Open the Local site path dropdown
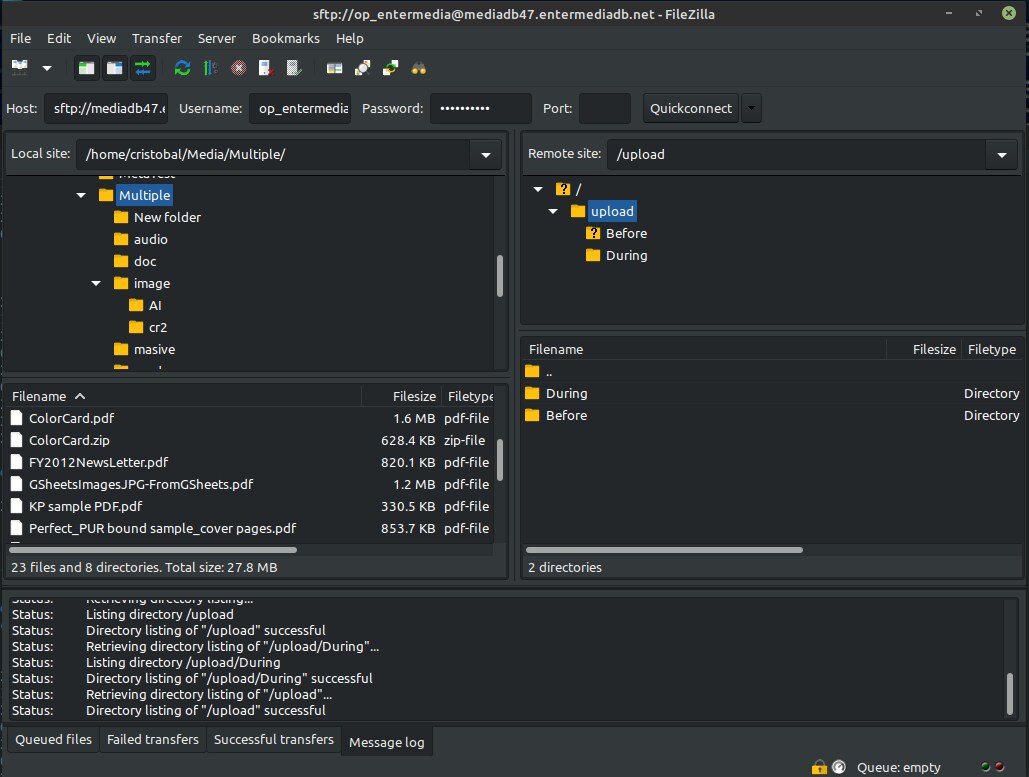Screen dimensions: 1029x777 pos(486,154)
